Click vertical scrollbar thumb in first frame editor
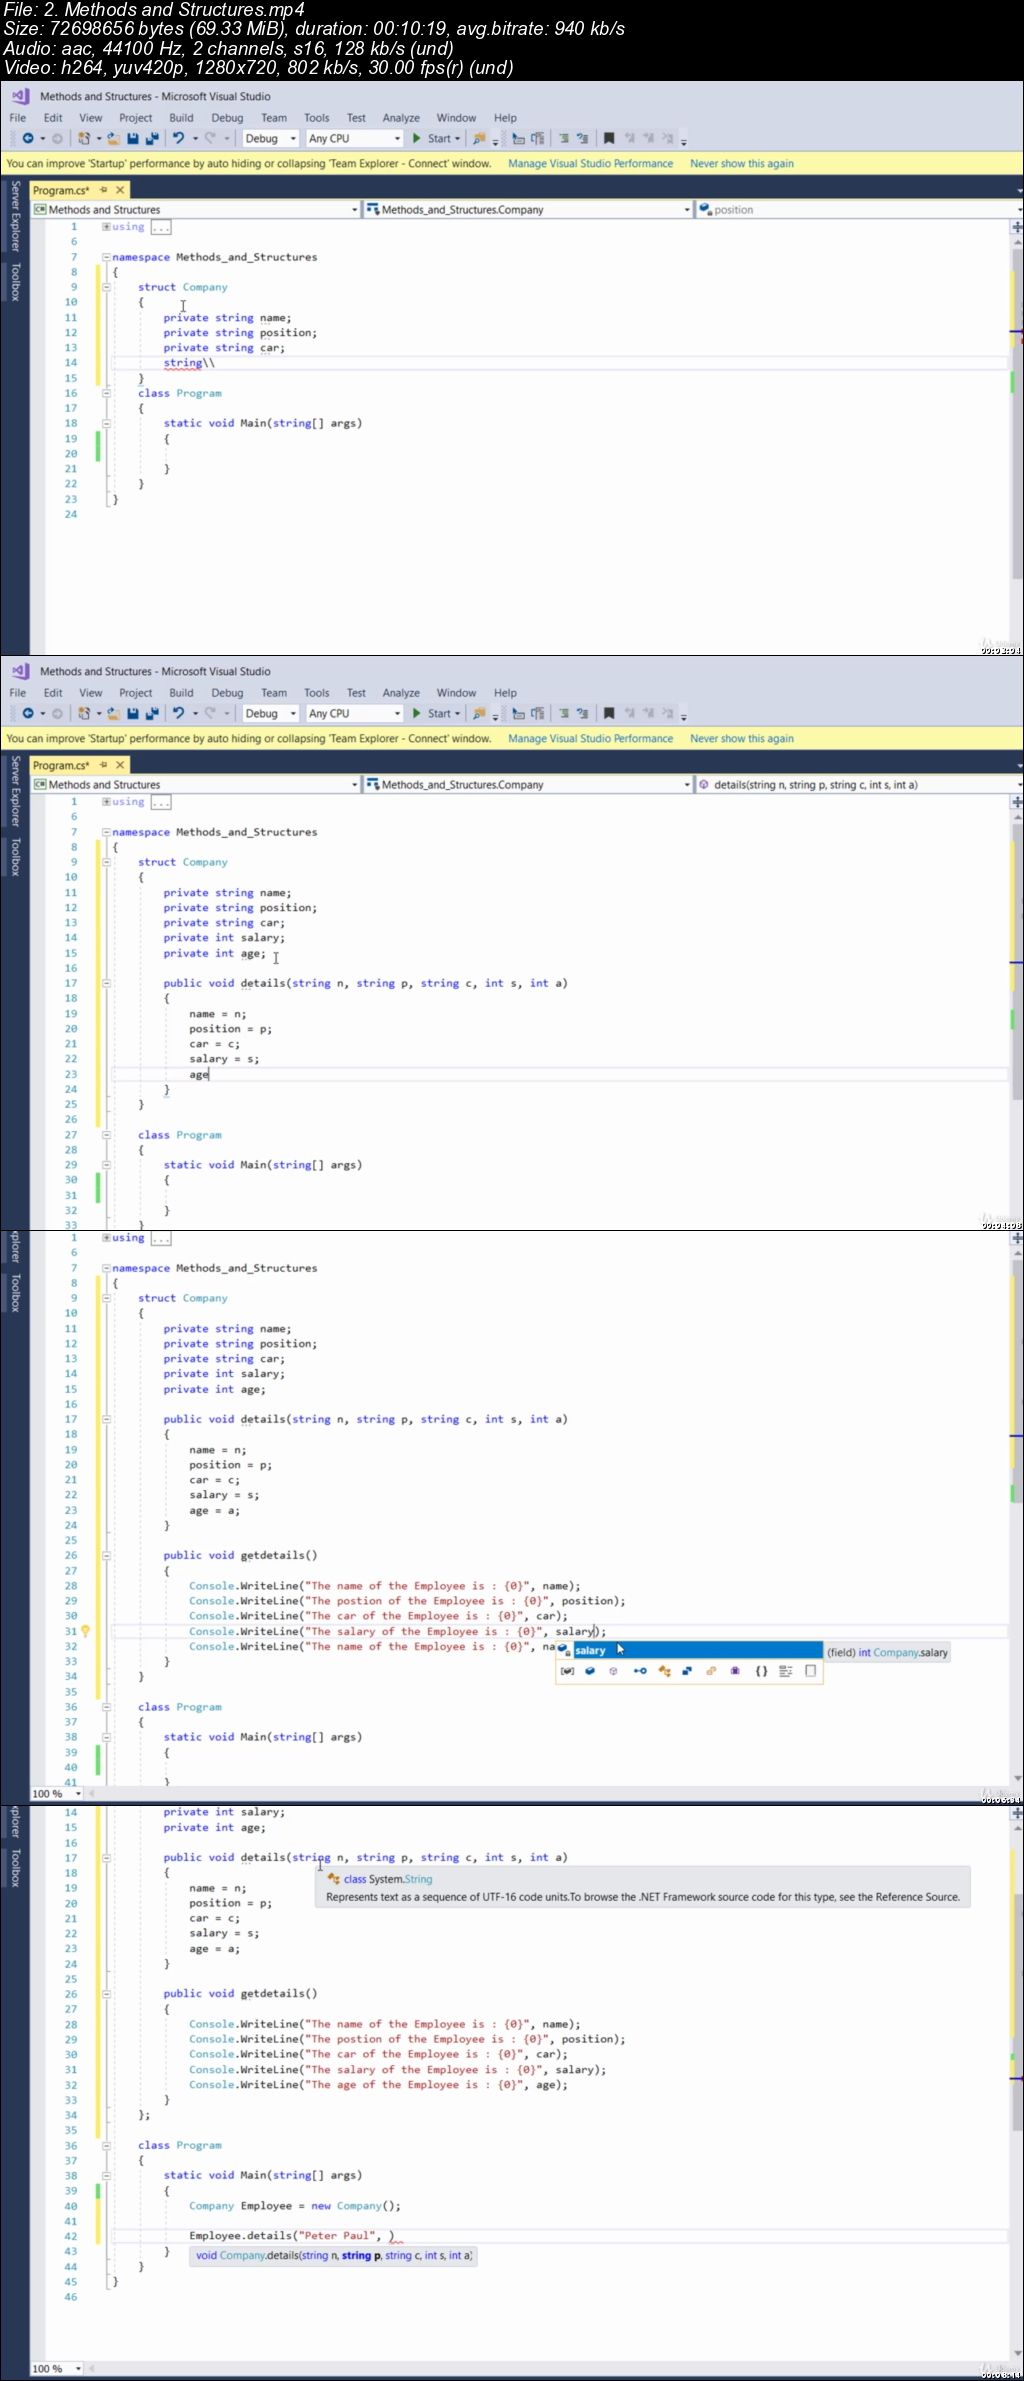This screenshot has height=2381, width=1024. click(1017, 413)
